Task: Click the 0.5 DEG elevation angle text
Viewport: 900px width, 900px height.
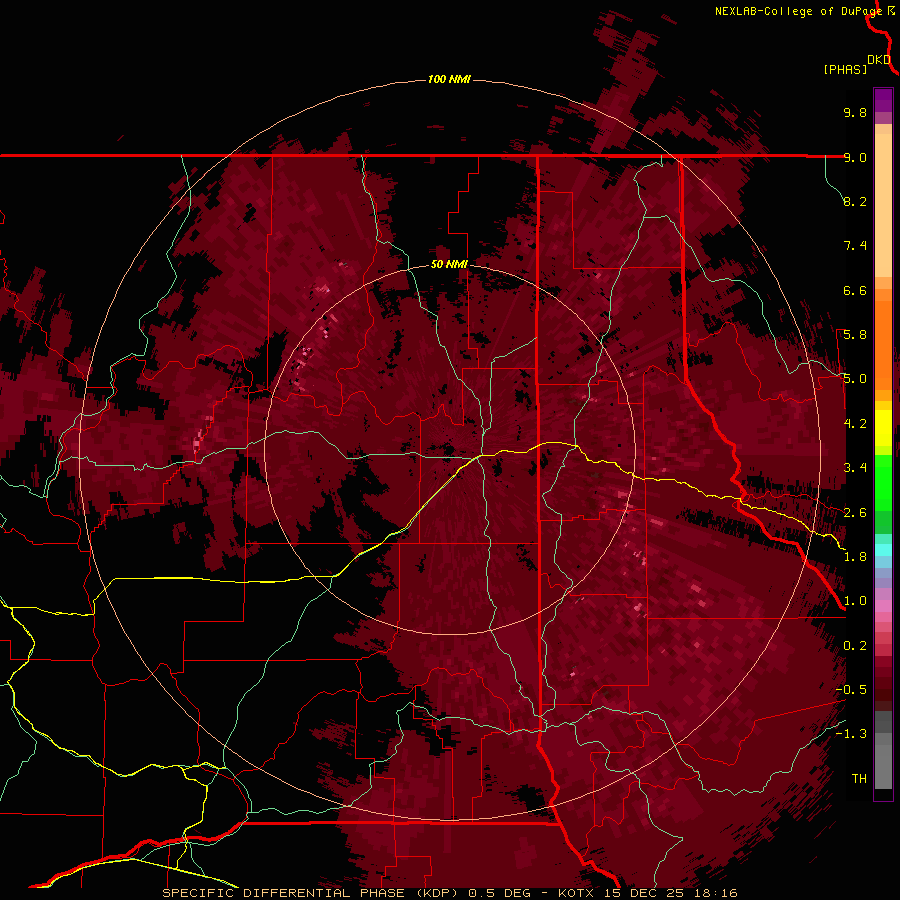Action: click(x=499, y=893)
